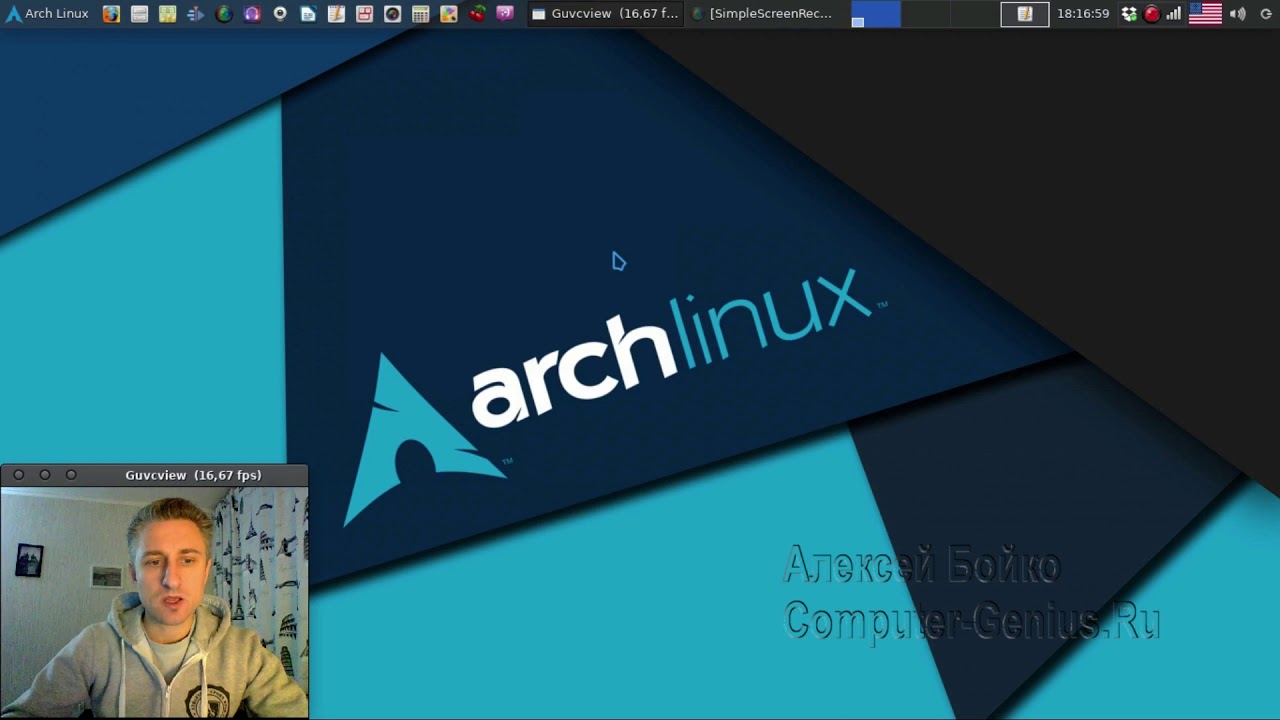Screen dimensions: 1280x720
Task: Open the colorful image editor launcher
Action: pos(449,14)
